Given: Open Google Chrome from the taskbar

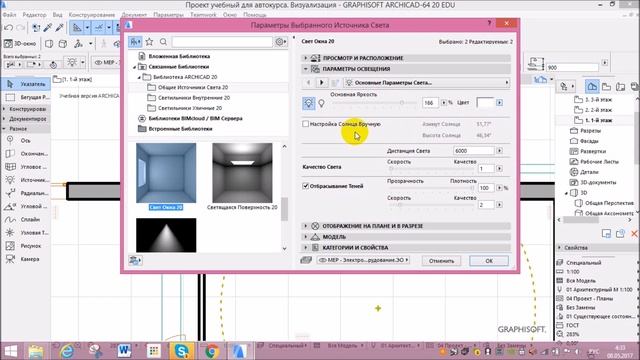Looking at the screenshot, I should [x=211, y=351].
